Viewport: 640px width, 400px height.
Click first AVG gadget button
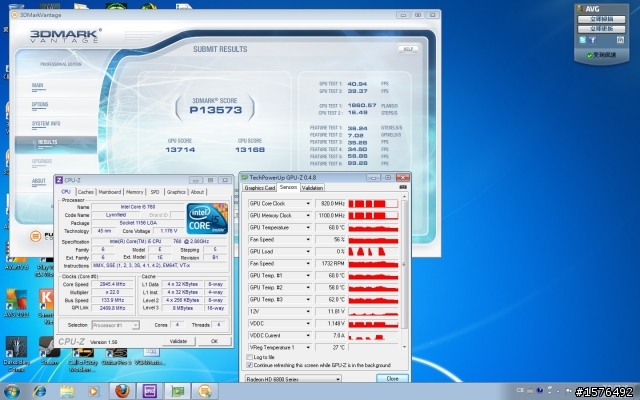point(601,19)
